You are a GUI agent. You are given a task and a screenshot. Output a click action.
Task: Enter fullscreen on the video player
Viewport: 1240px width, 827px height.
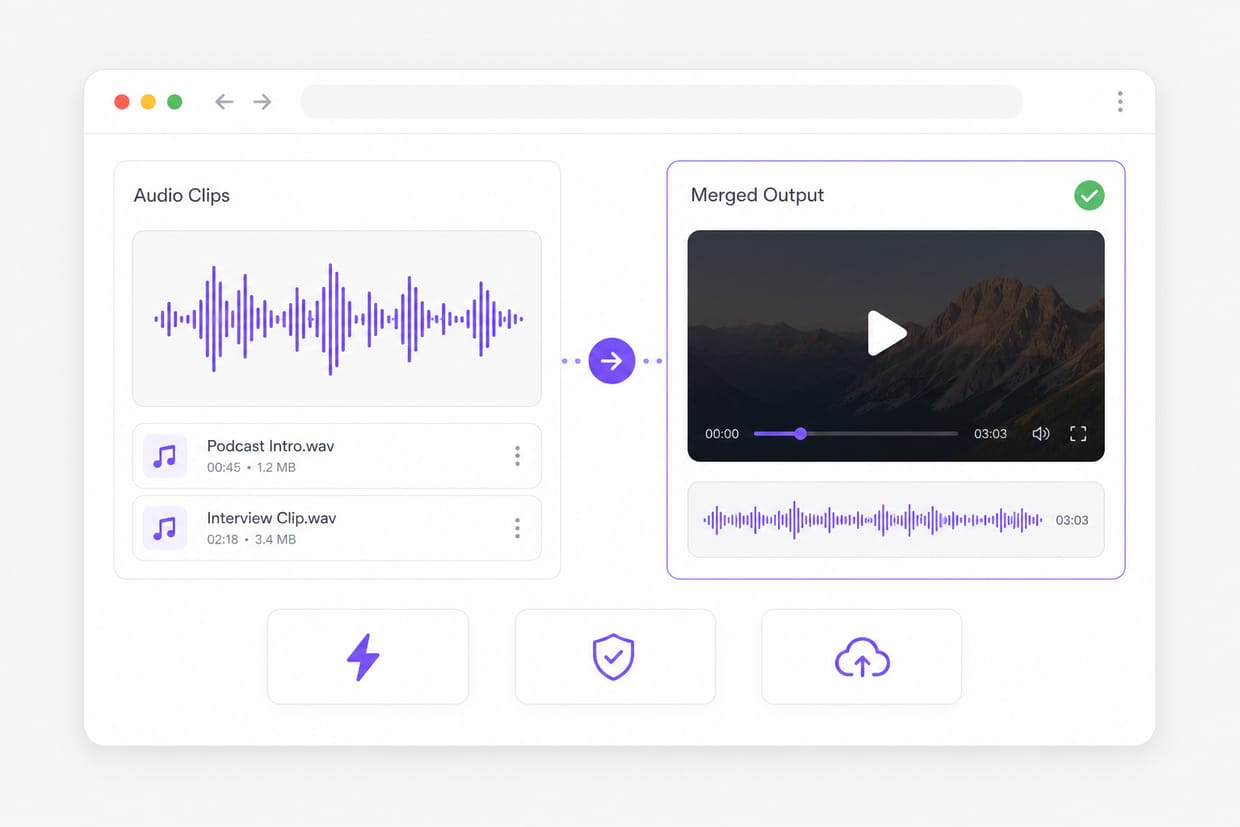pyautogui.click(x=1078, y=433)
